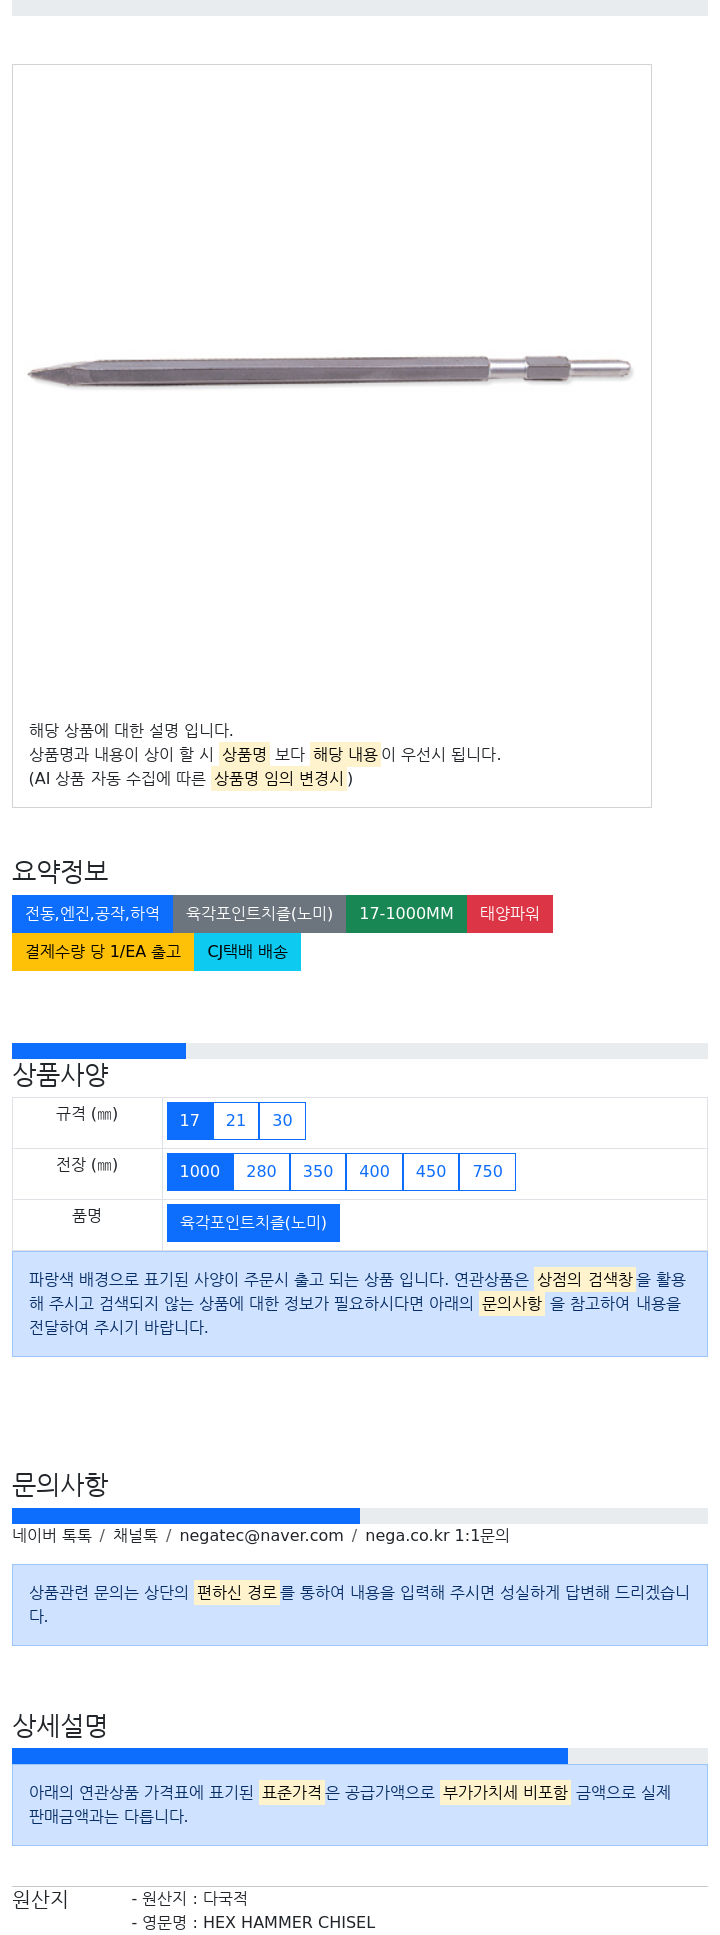Open the hex chisel product image
Image resolution: width=720 pixels, height=1935 pixels.
coord(330,371)
